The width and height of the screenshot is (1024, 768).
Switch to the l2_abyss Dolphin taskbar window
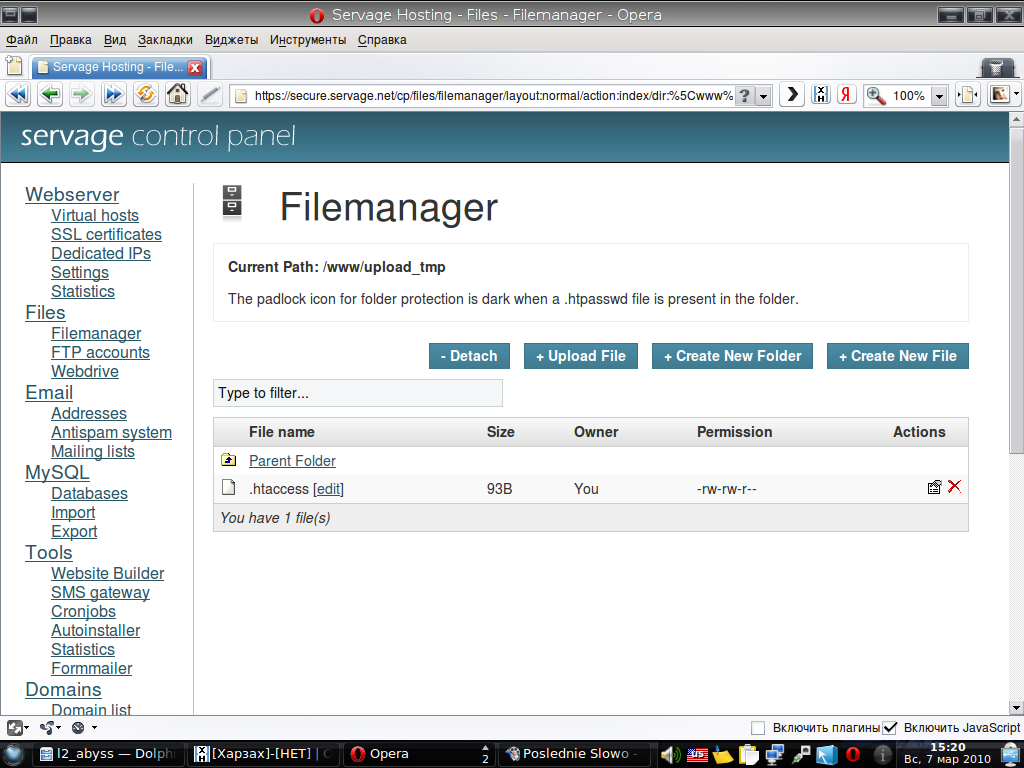108,754
